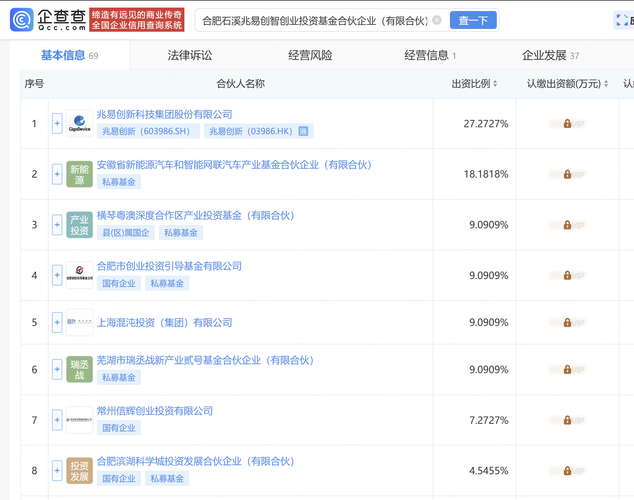Open the 经营信息 tab
This screenshot has height=500, width=634.
(x=430, y=55)
